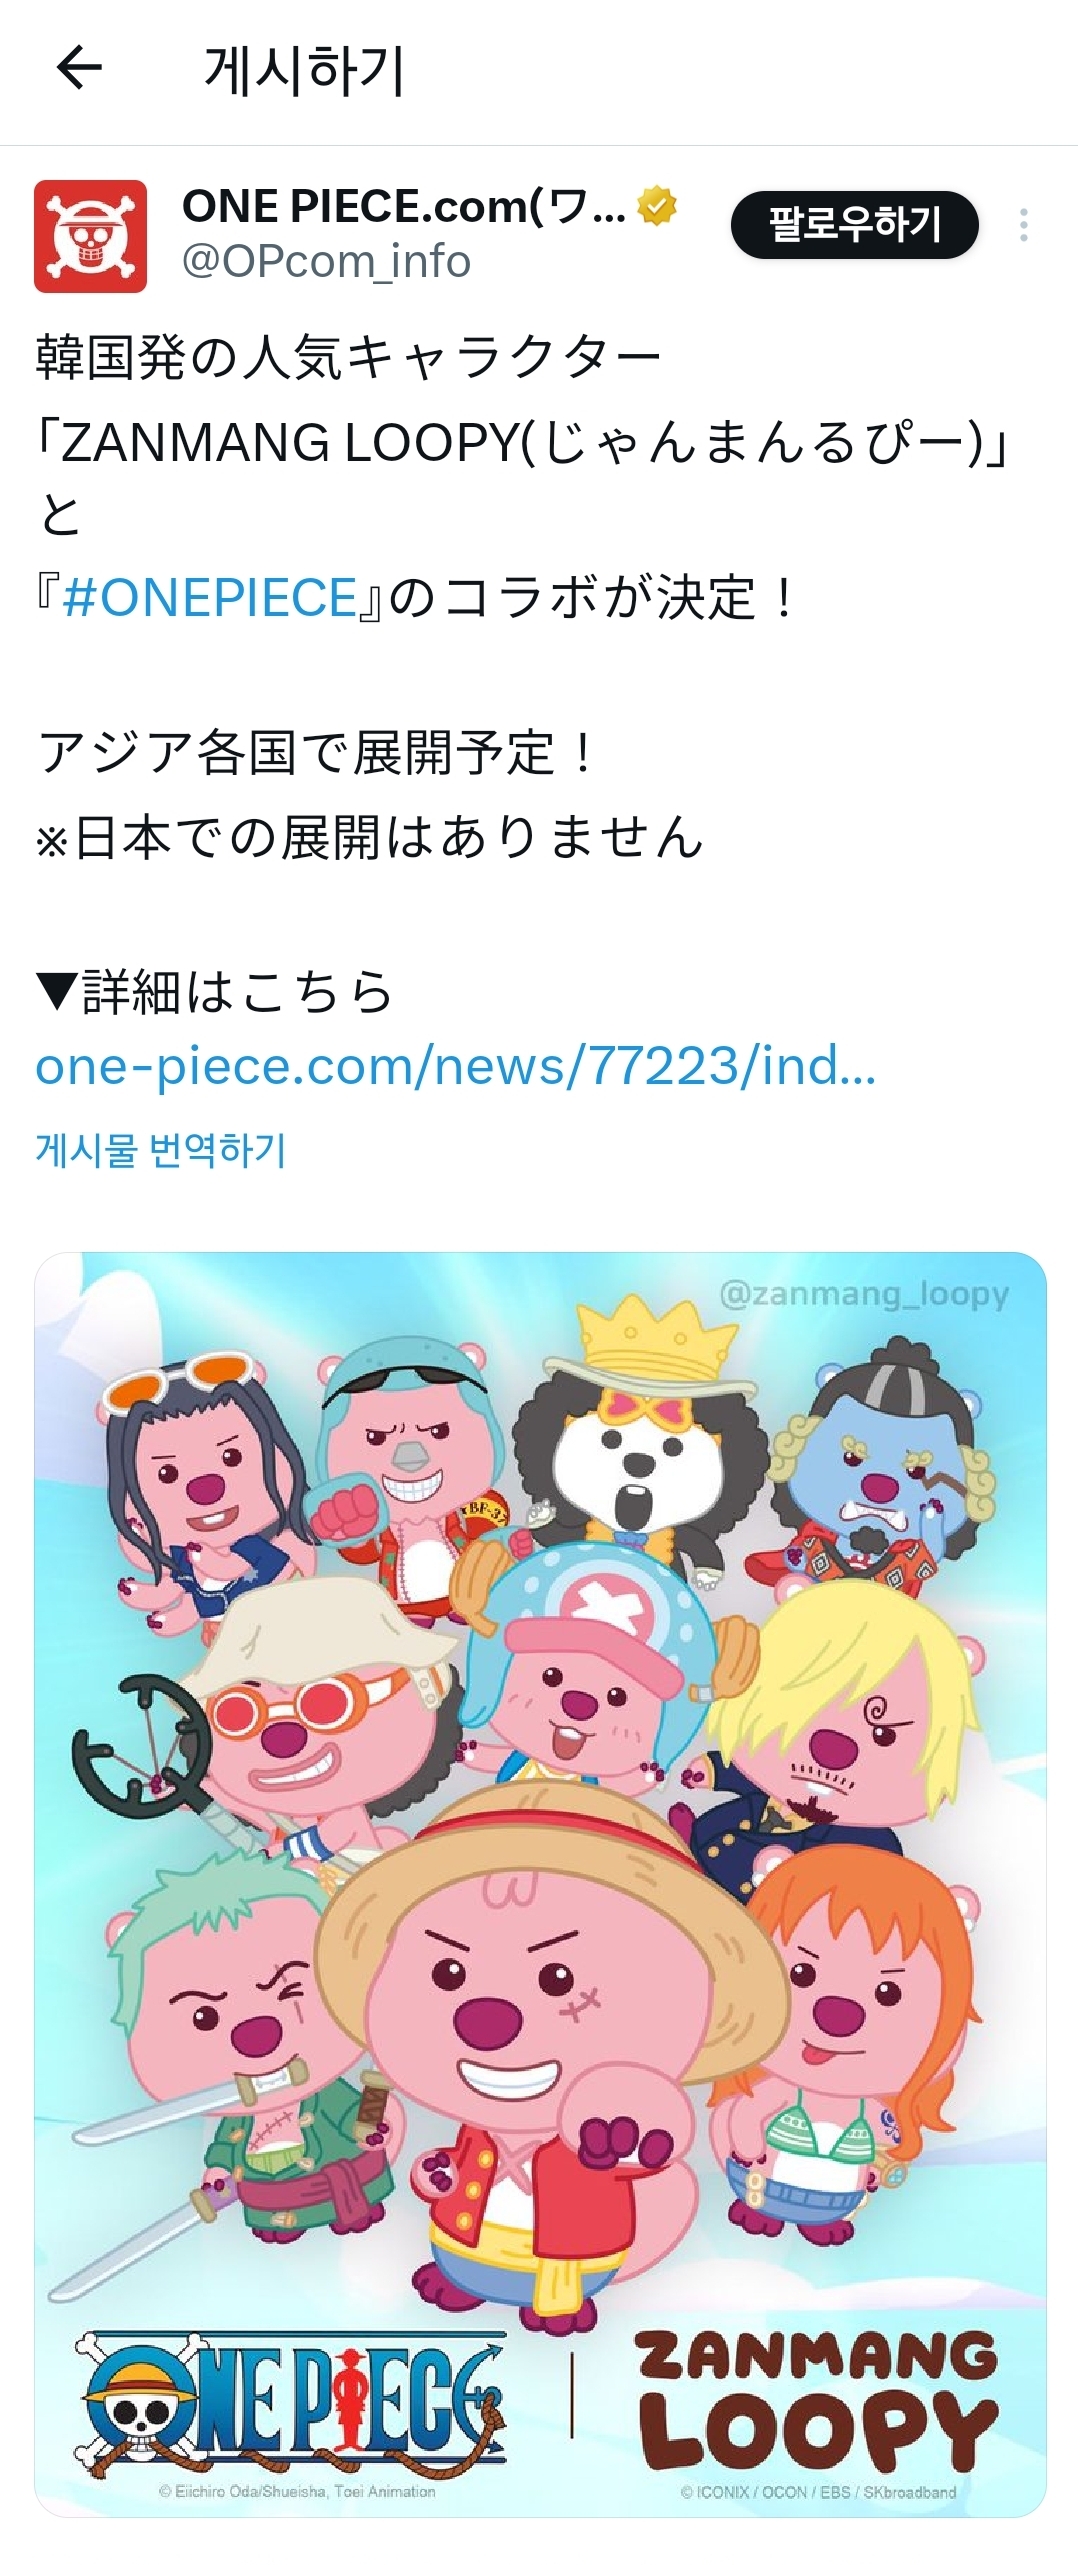The width and height of the screenshot is (1078, 2565).
Task: Tap the back arrow icon
Action: tap(79, 69)
